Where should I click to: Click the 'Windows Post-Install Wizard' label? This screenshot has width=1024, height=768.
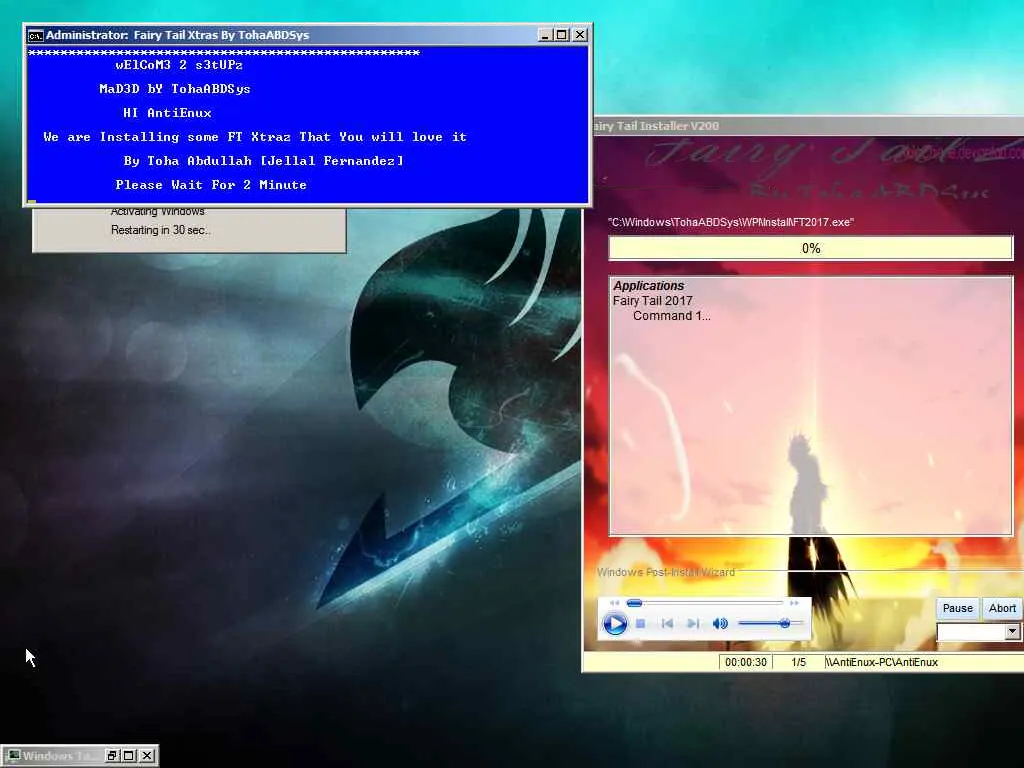pos(665,572)
